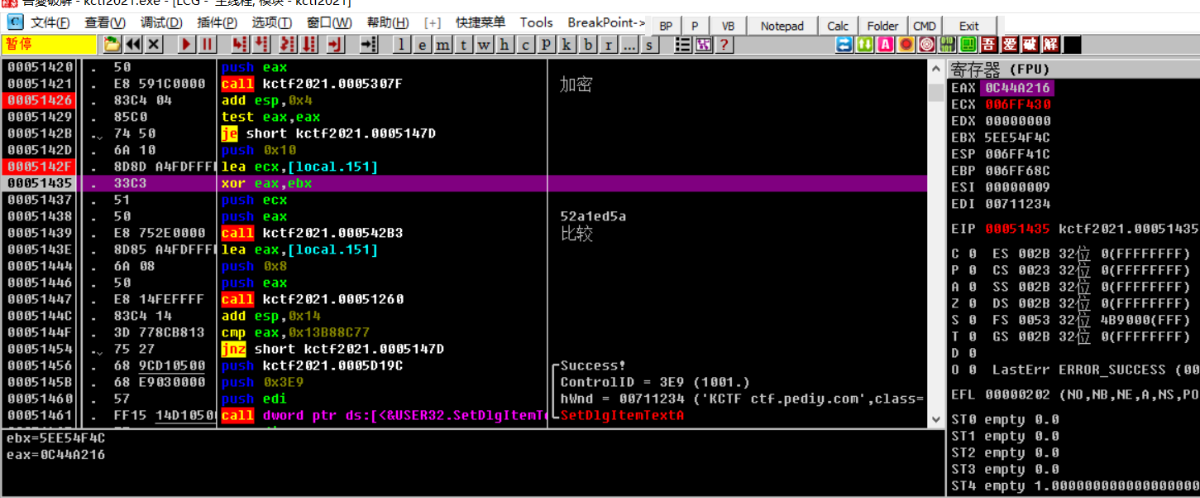
Task: Open Handles window with 'h' button
Action: [504, 44]
